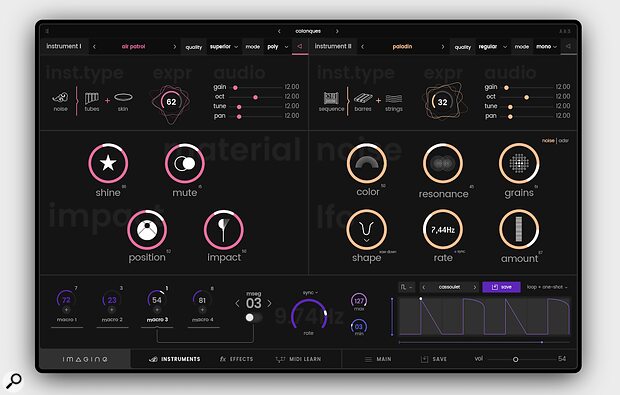Toggle the mseg on/off switch
The image size is (620, 395).
253,318
